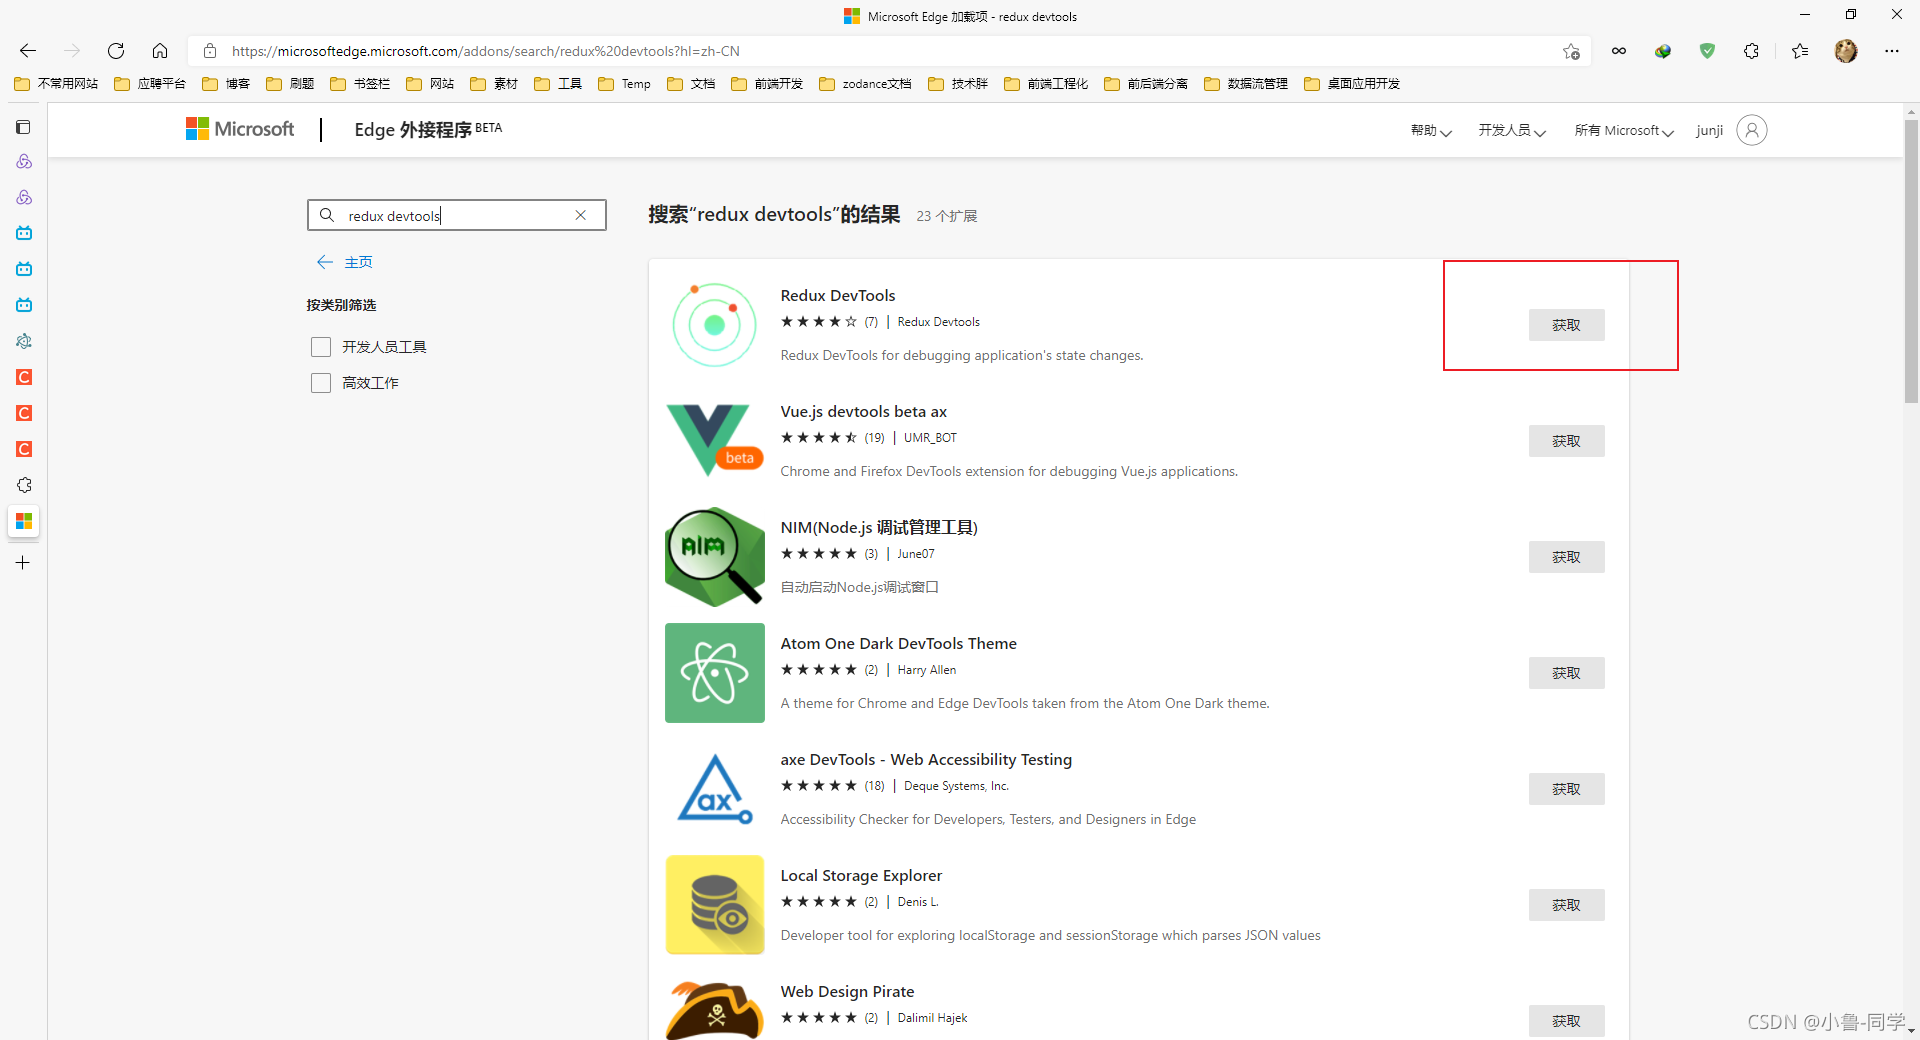
Task: Click the green shield extension icon
Action: tap(1707, 51)
